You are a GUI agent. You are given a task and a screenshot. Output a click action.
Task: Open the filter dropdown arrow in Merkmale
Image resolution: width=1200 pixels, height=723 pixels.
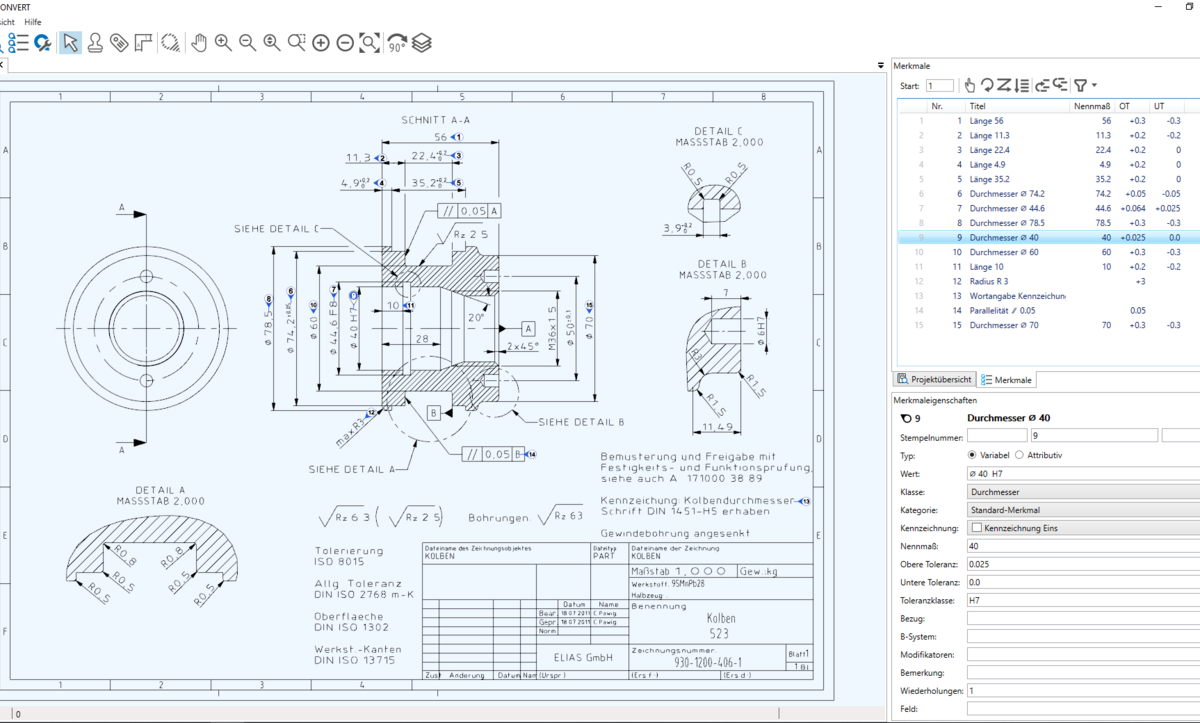point(1095,86)
